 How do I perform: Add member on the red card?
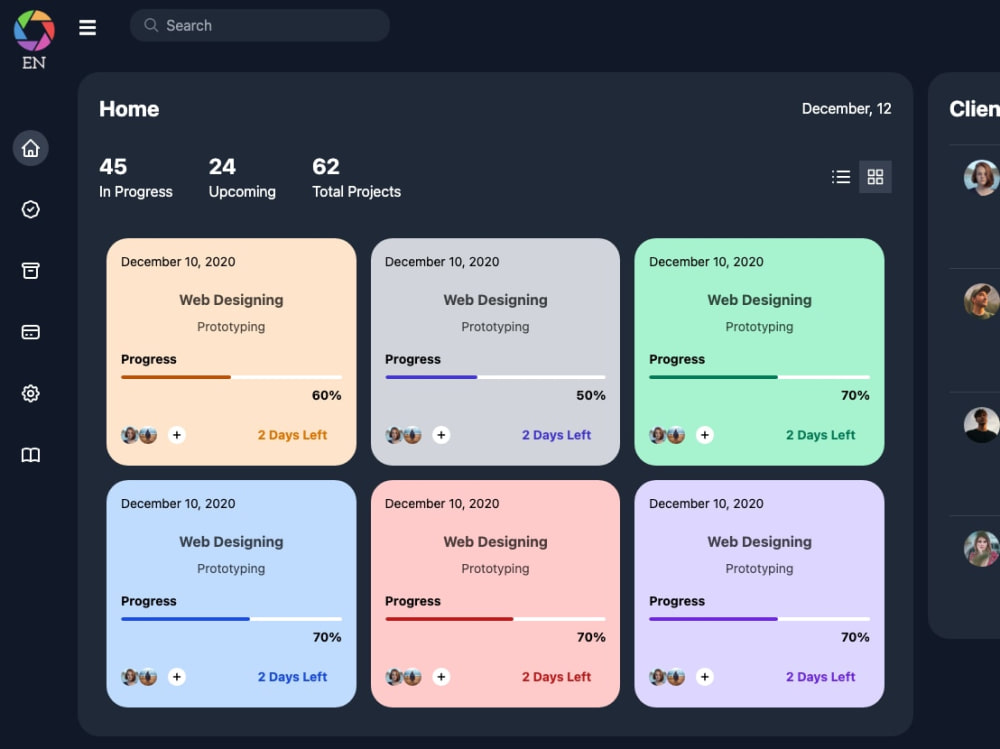pos(441,676)
